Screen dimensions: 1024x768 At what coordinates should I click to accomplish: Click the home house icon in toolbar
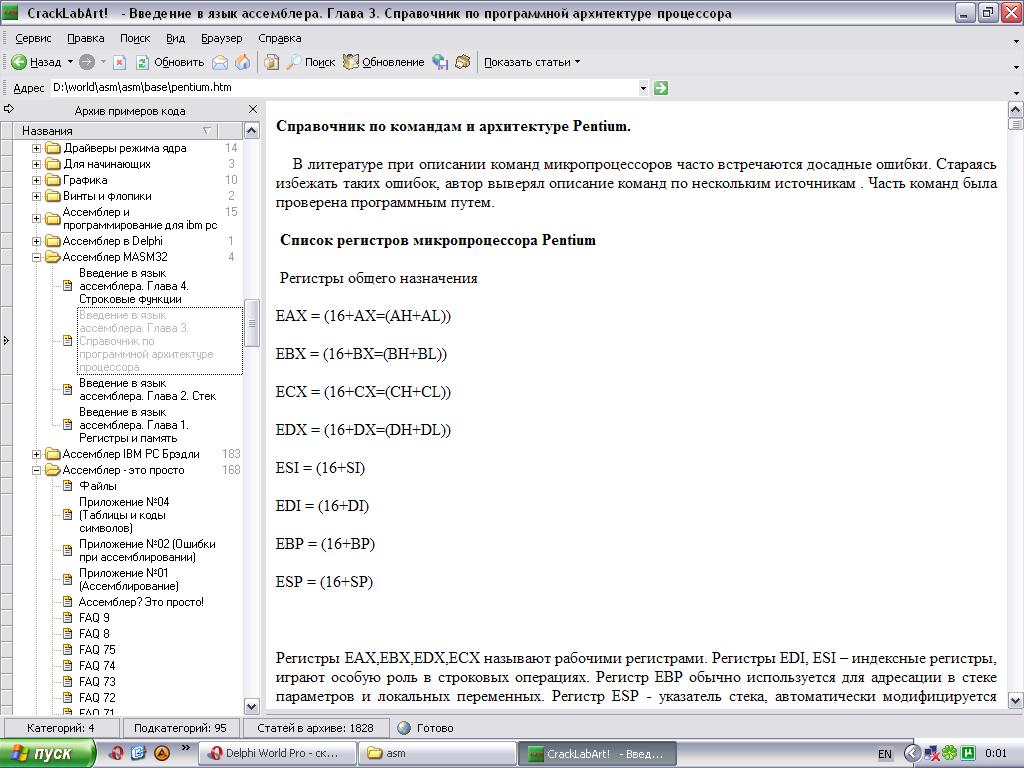[x=242, y=62]
